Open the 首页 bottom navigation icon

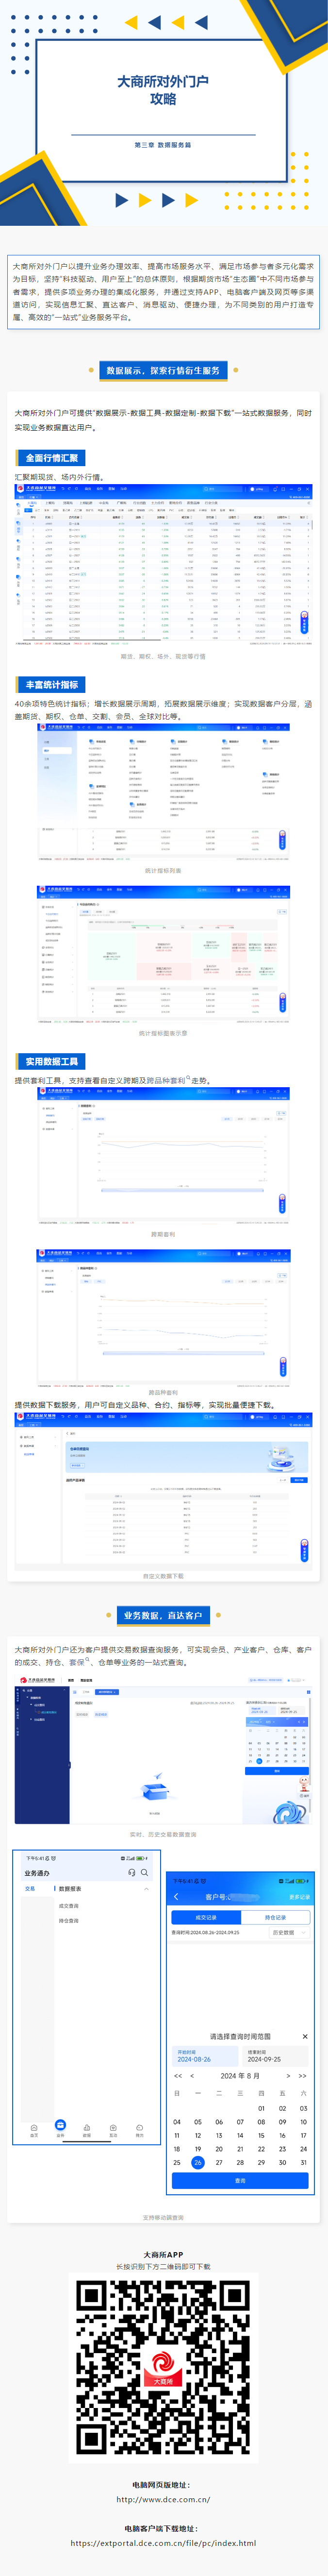pyautogui.click(x=34, y=2130)
